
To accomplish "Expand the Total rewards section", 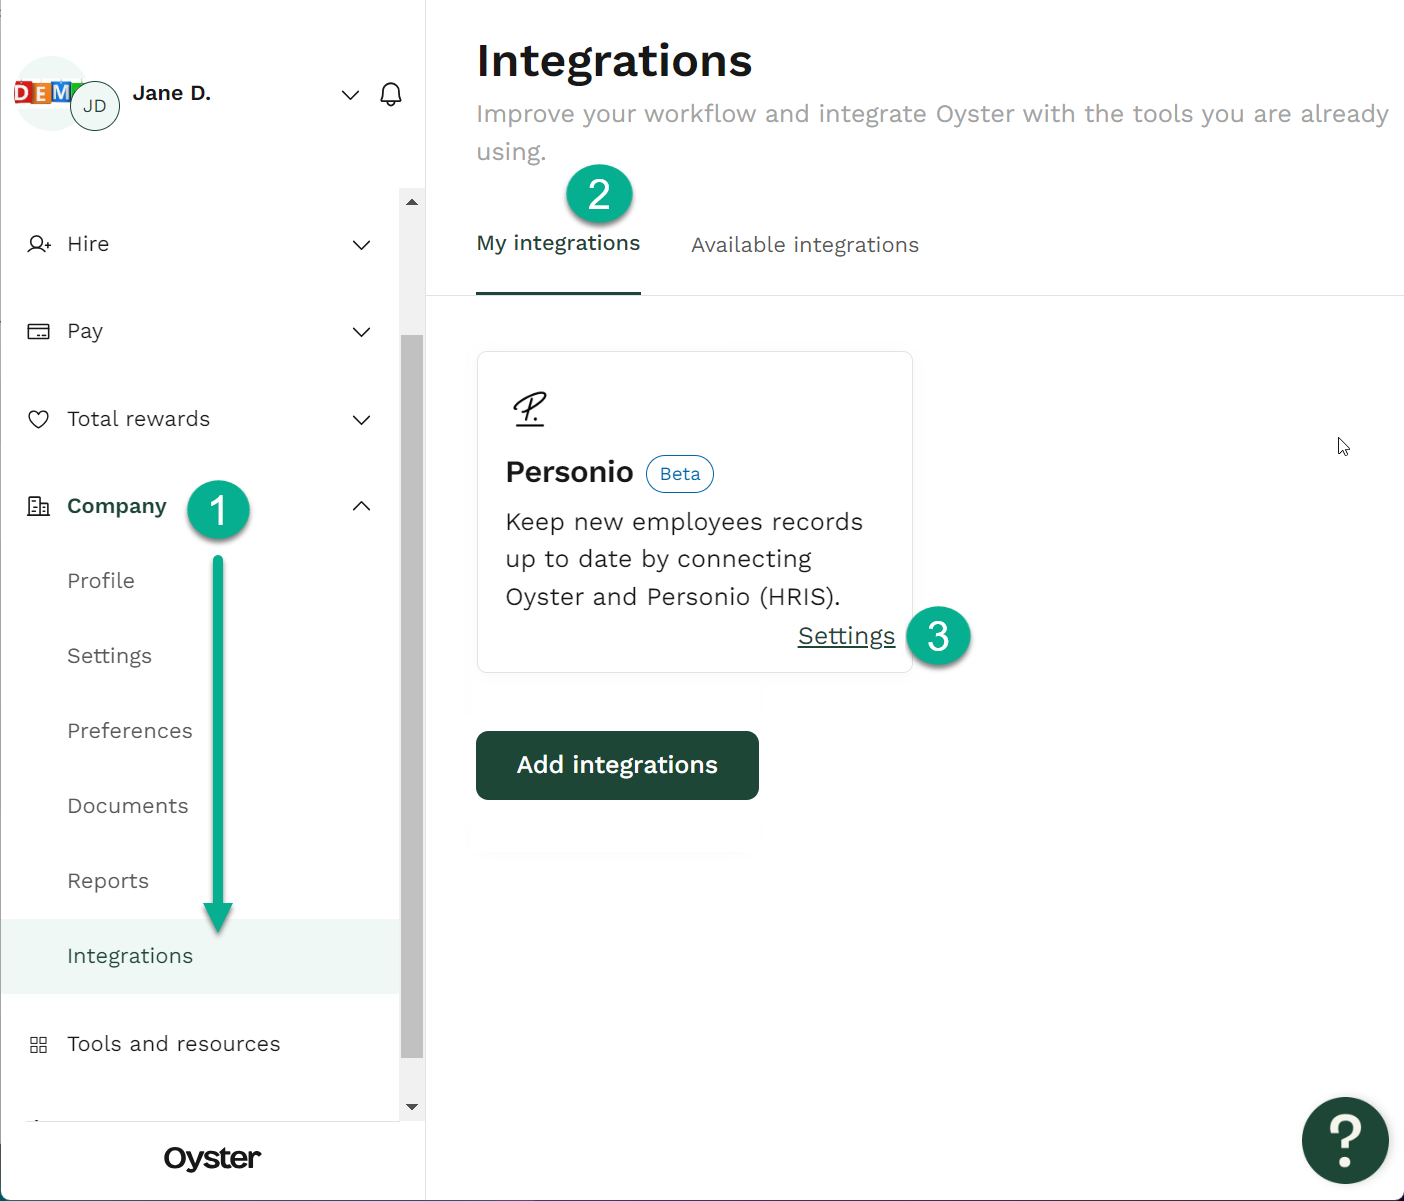I will point(361,419).
